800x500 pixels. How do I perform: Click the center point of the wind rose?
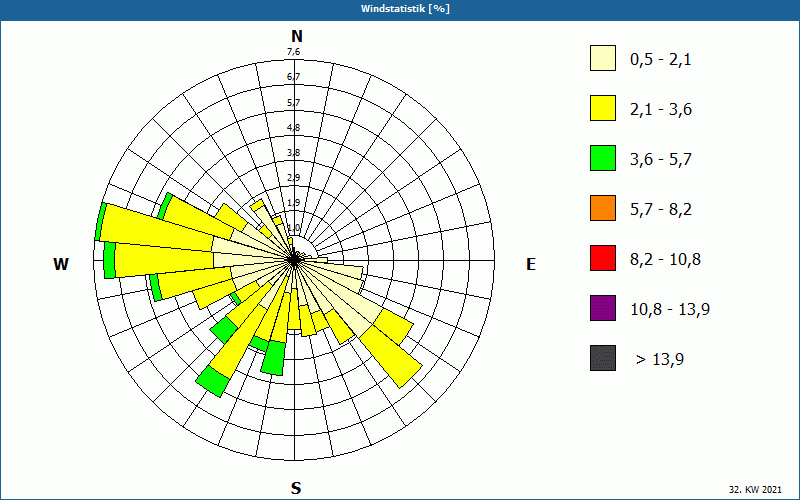click(294, 260)
